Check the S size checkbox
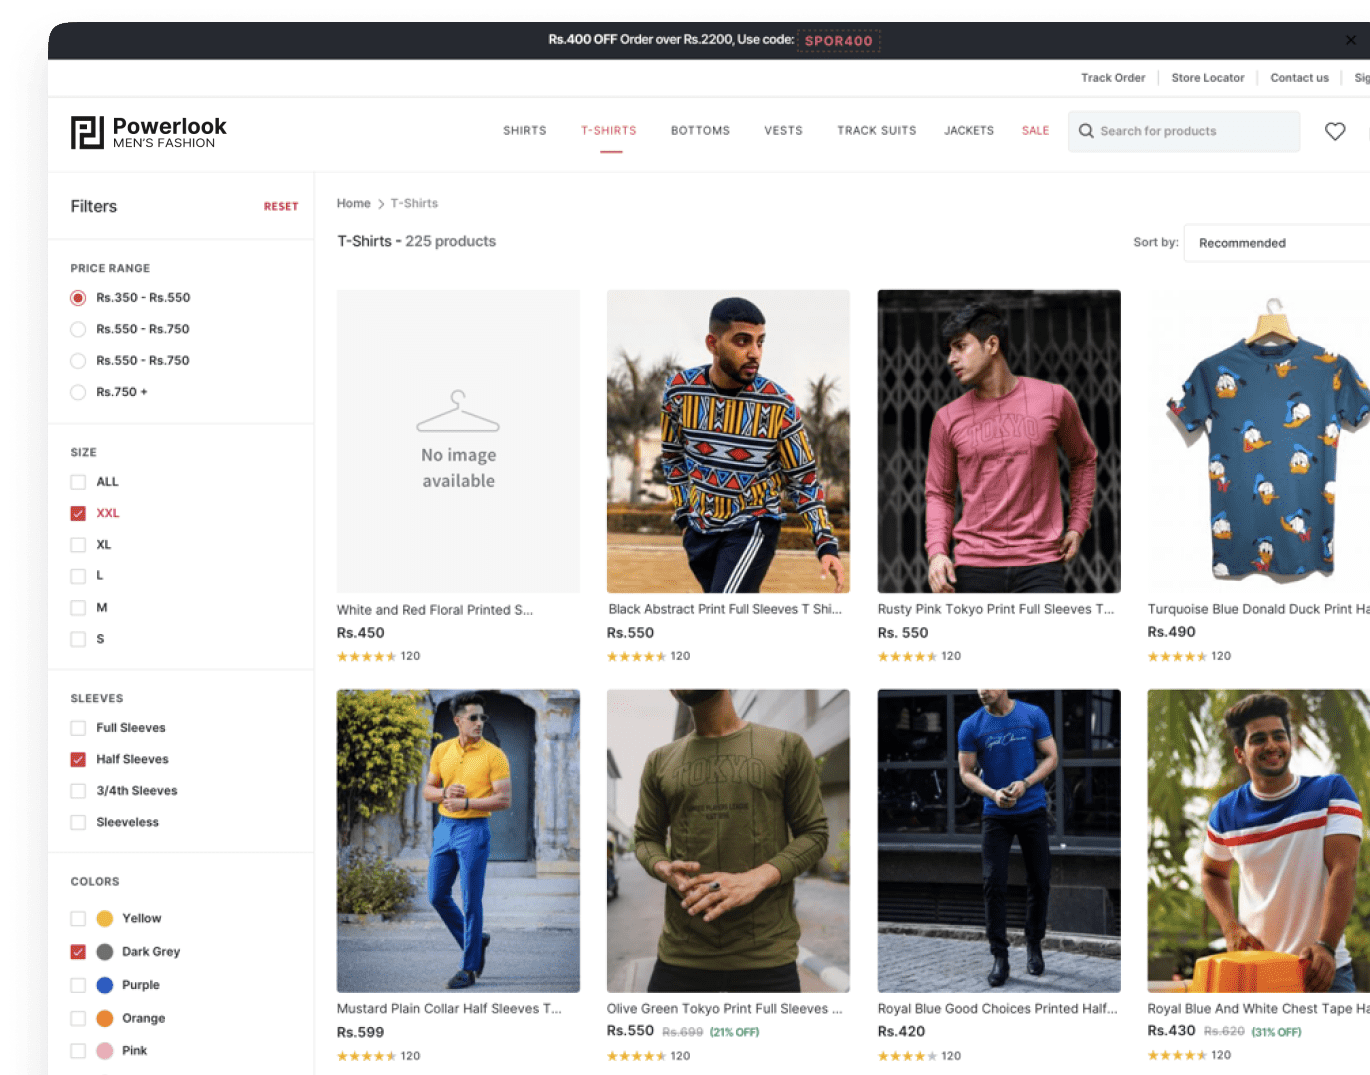 tap(78, 639)
